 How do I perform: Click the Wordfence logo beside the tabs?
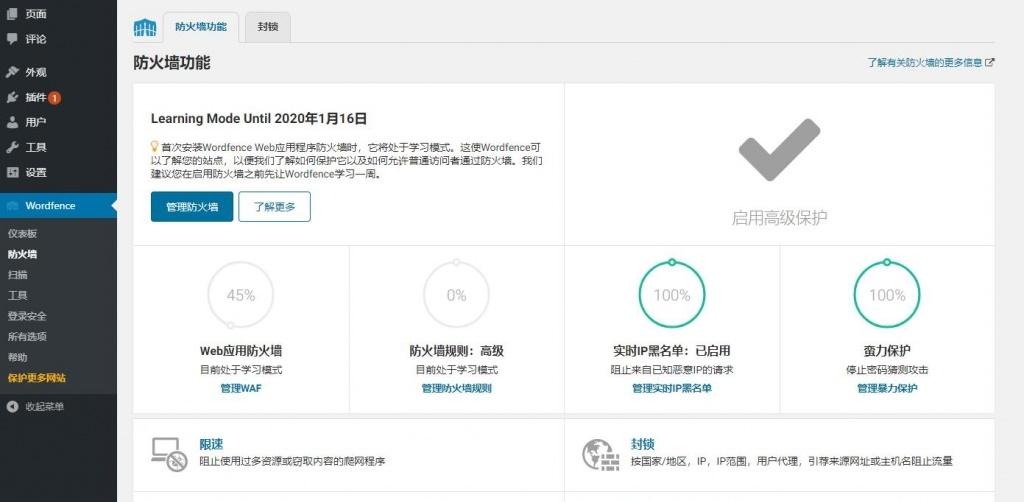[x=145, y=27]
